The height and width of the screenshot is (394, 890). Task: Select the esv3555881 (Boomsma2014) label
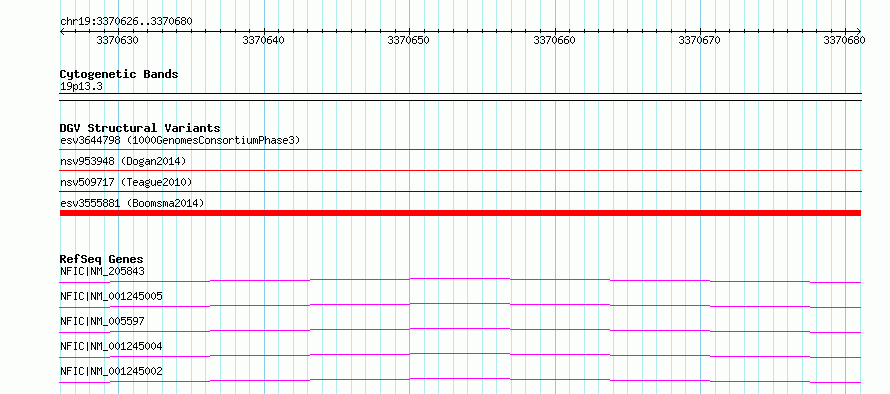tap(132, 203)
